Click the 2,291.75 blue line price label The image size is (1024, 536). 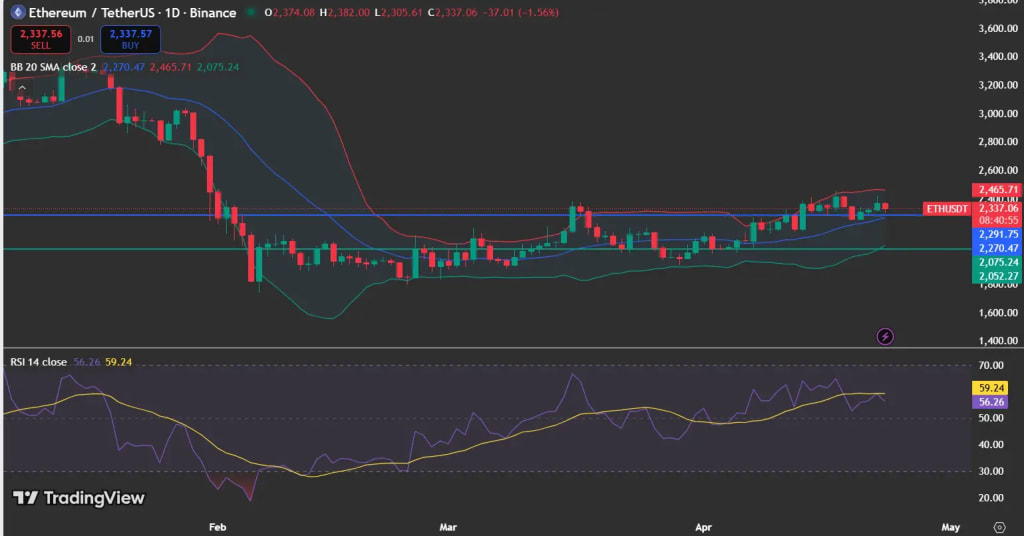pyautogui.click(x=997, y=234)
